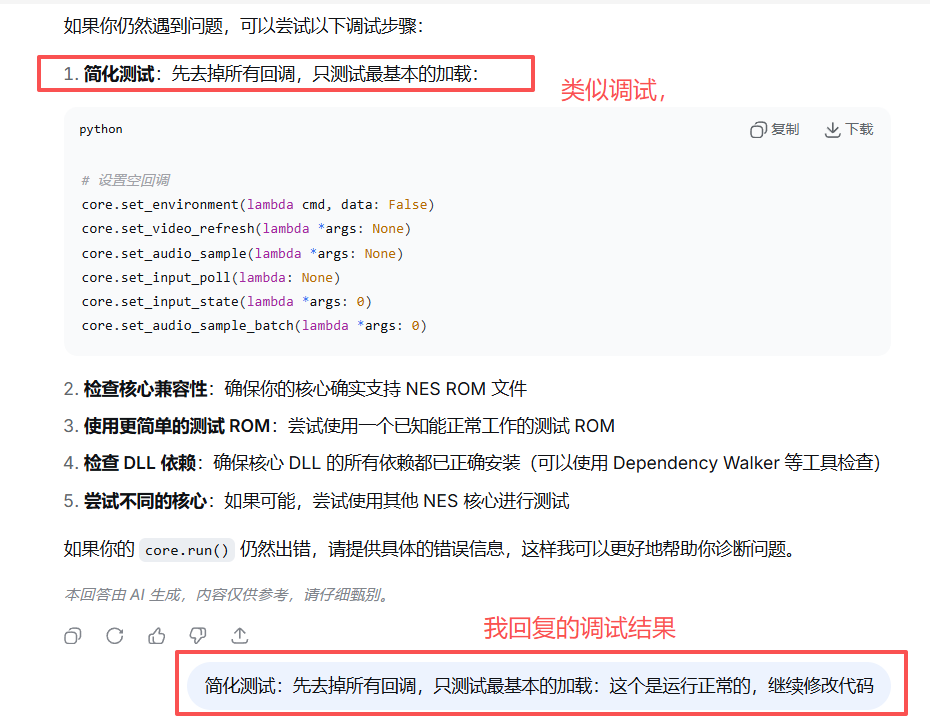Click the 使用更简单的测试 ROM item
The height and width of the screenshot is (719, 930).
point(177,426)
